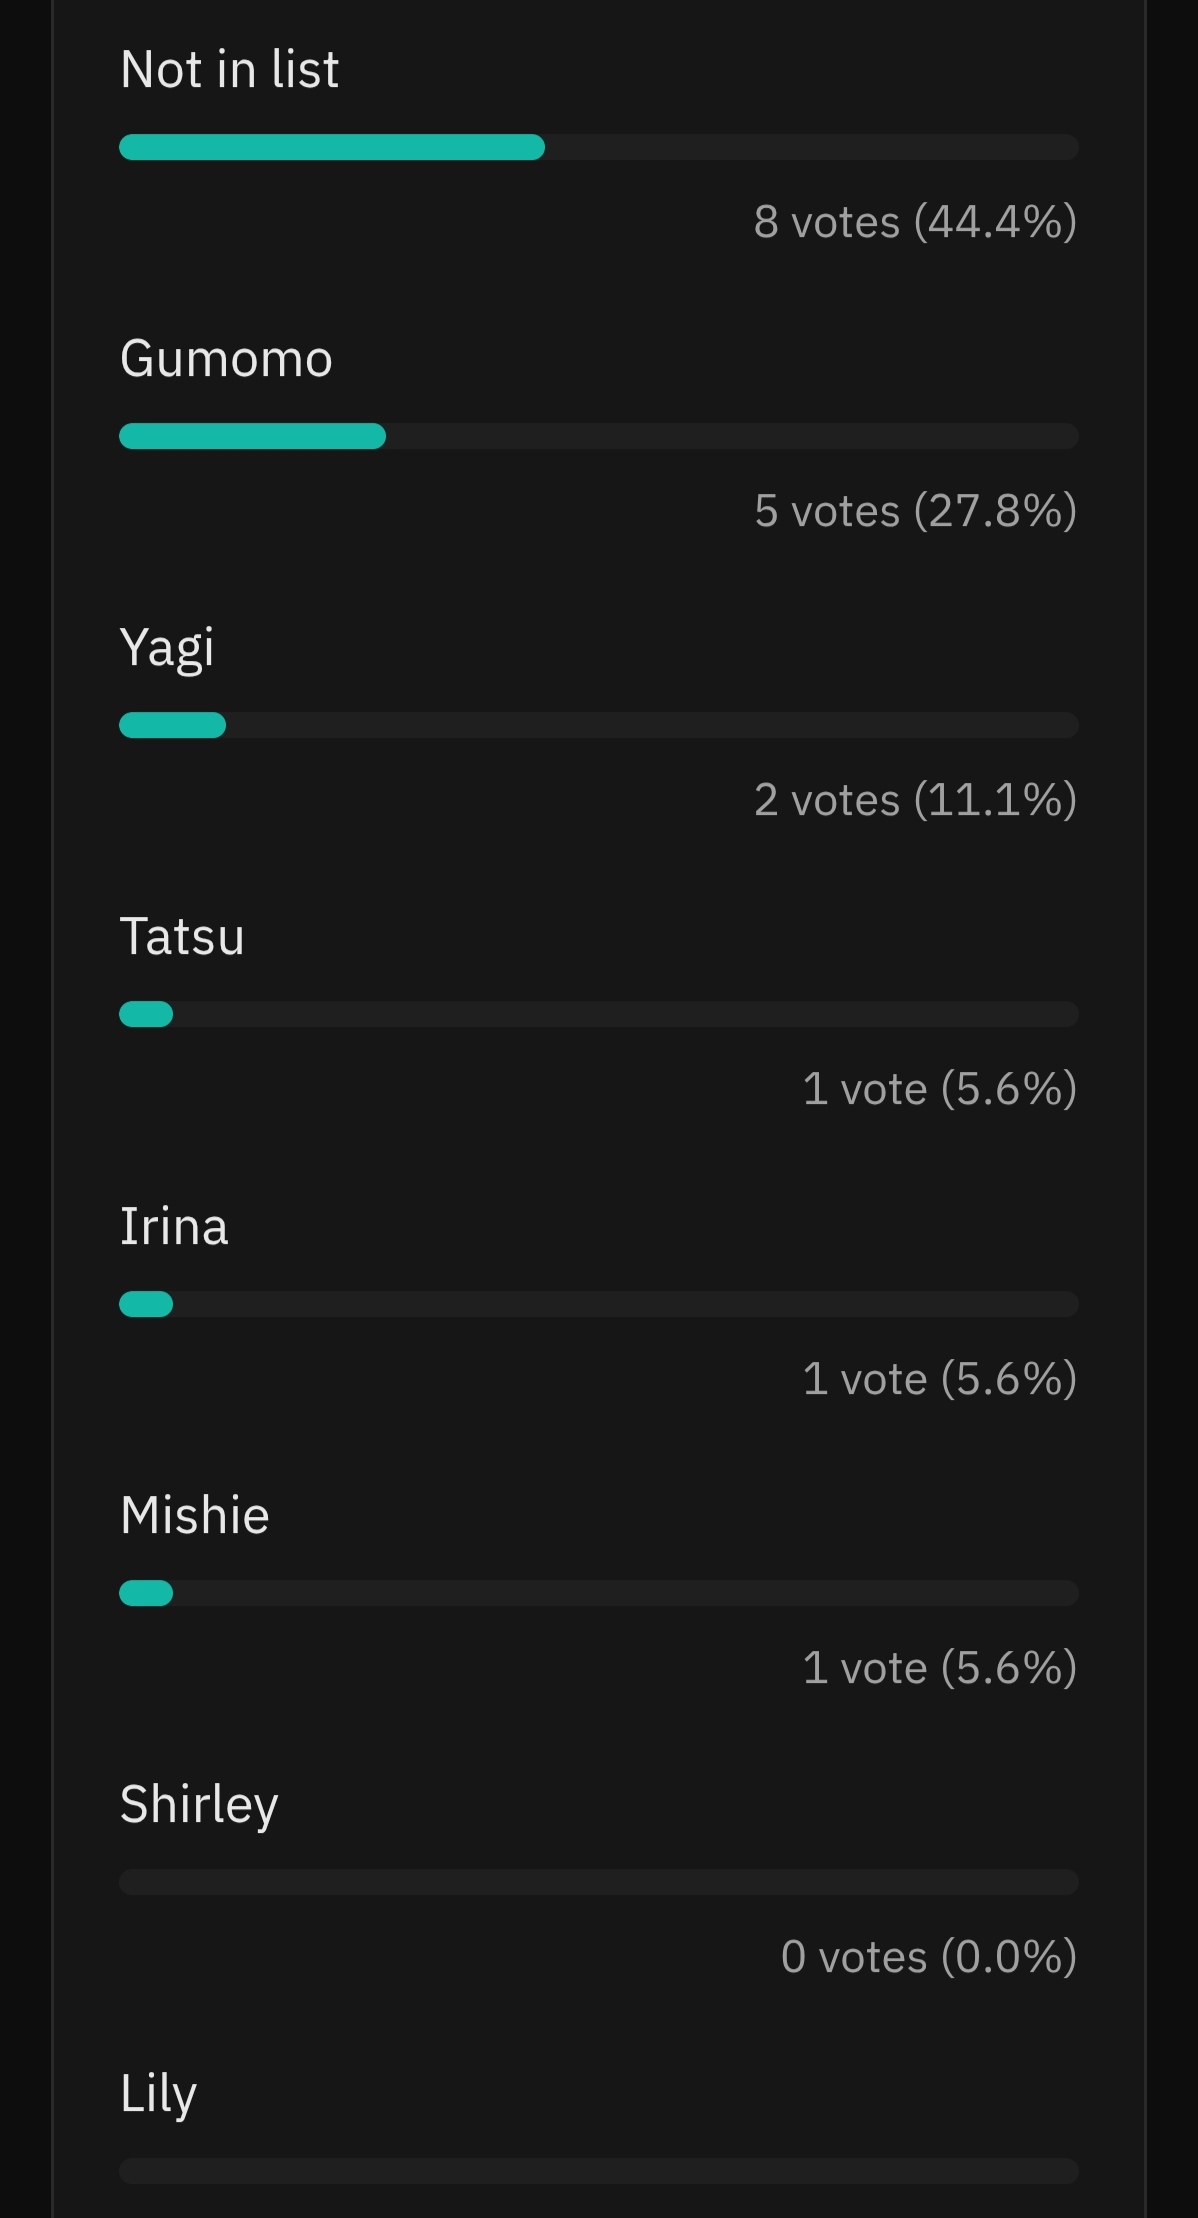This screenshot has height=2218, width=1198.
Task: Choose the Yagi poll option
Action: pos(167,649)
